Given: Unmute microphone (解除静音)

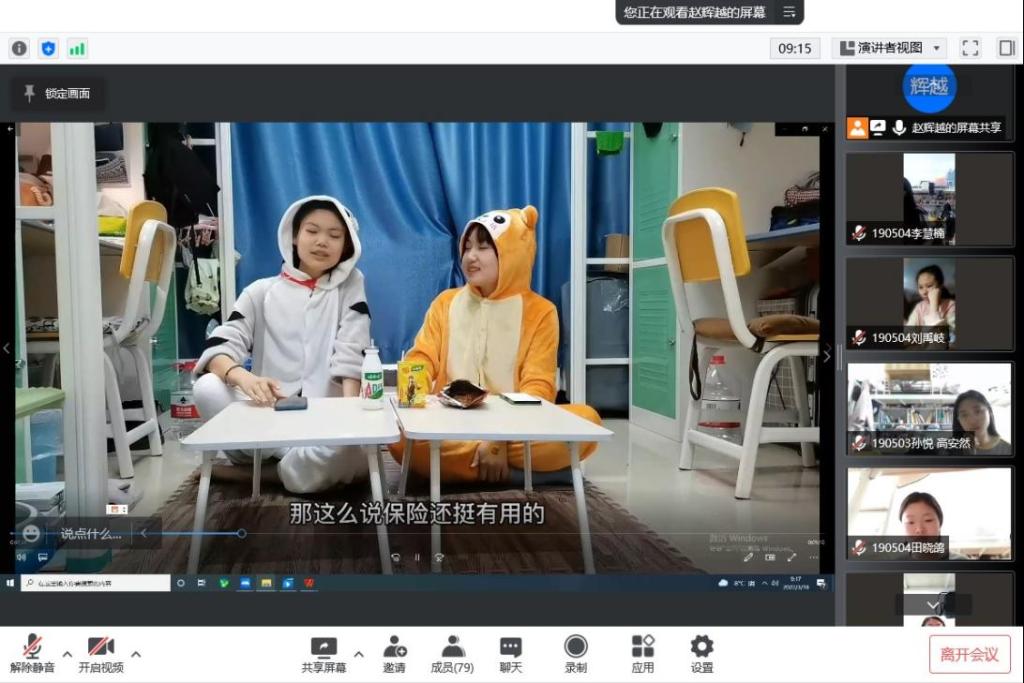Looking at the screenshot, I should click(x=32, y=654).
